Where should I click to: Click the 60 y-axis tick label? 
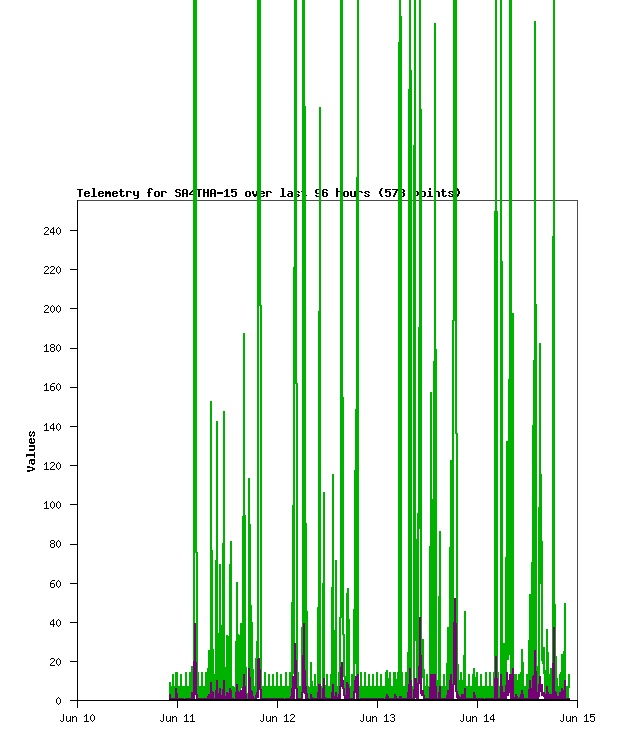[x=55, y=584]
